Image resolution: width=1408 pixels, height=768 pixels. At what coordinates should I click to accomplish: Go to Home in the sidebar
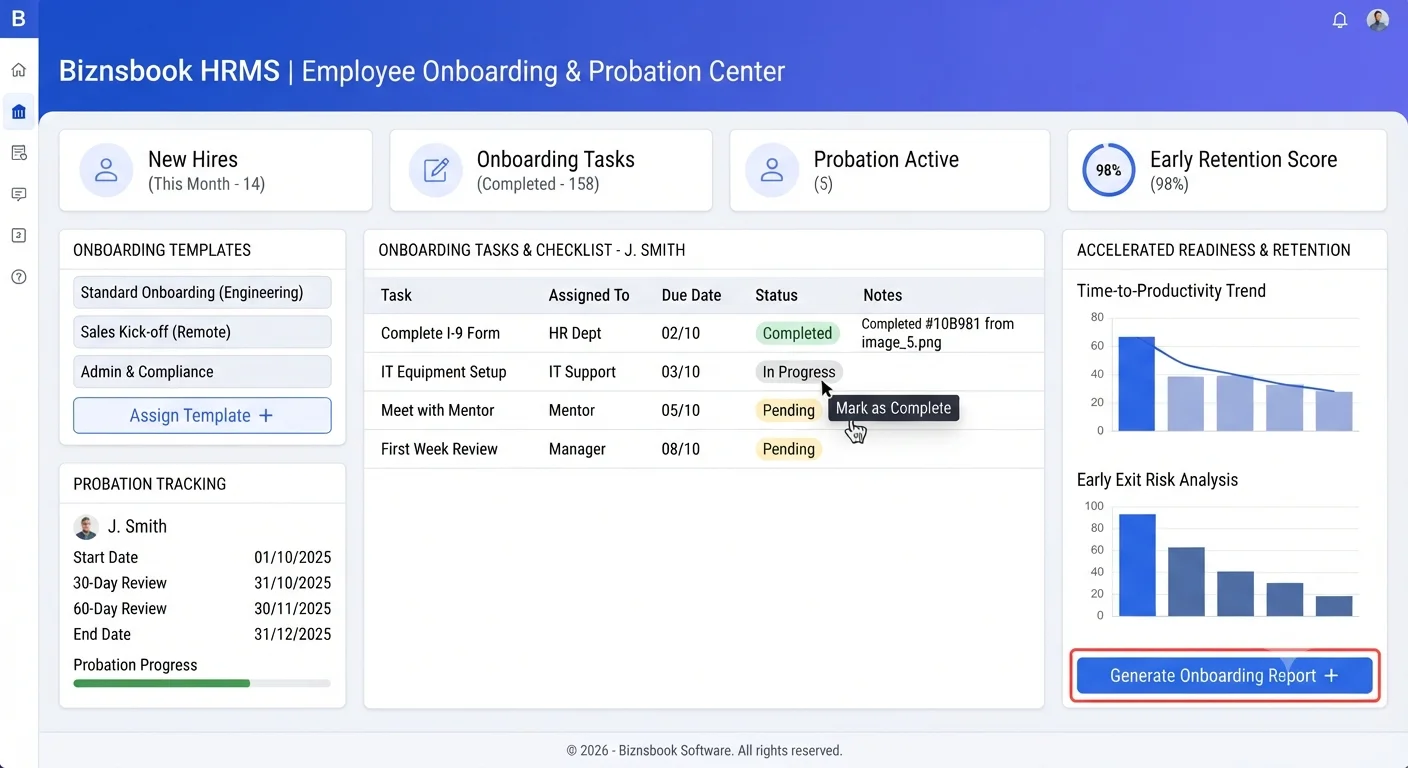[18, 70]
